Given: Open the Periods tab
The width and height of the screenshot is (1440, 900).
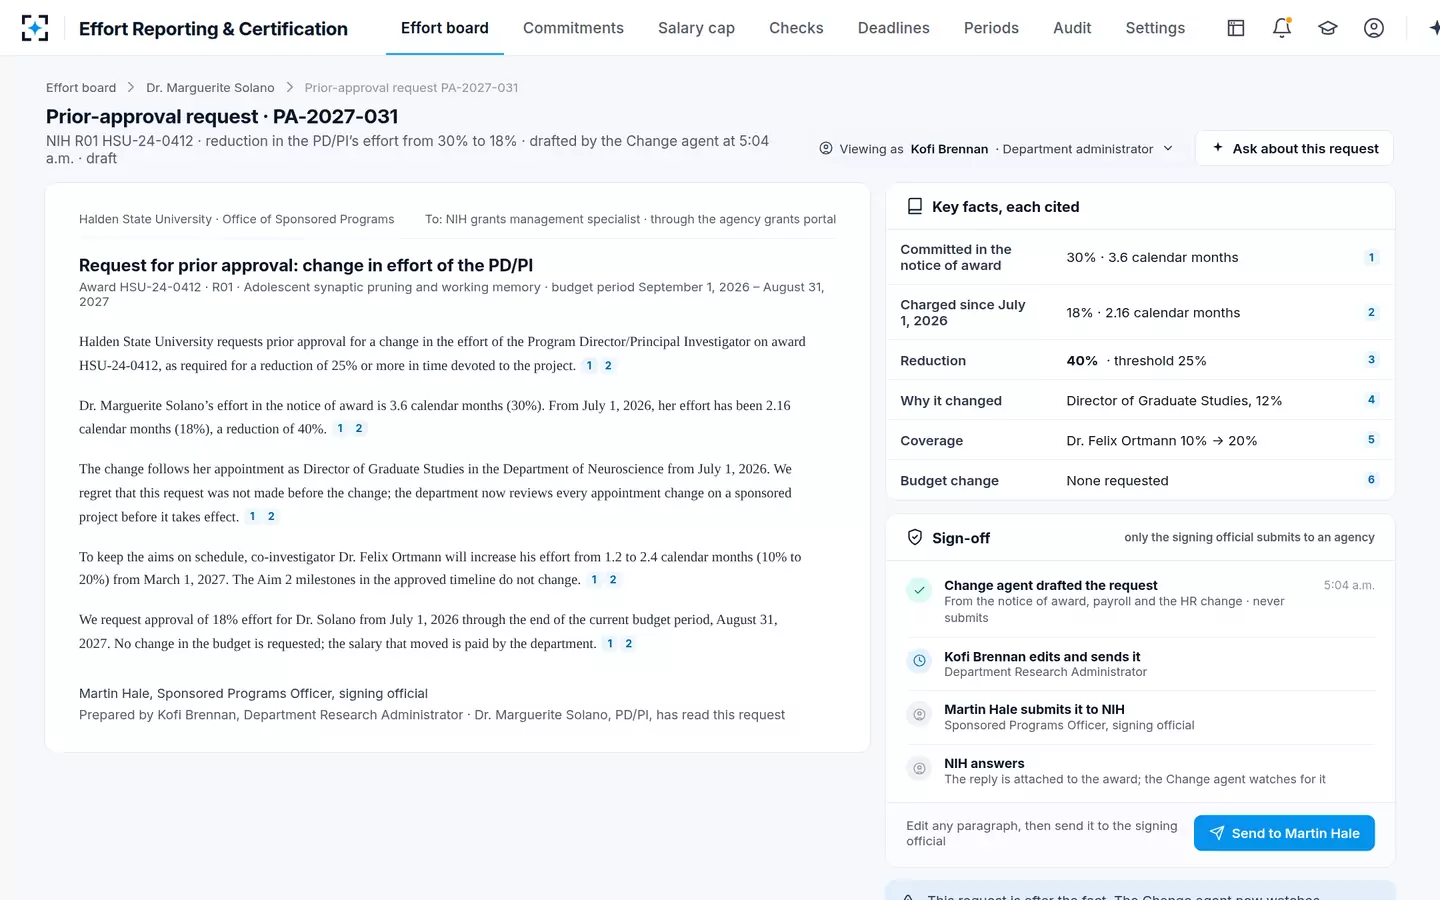Looking at the screenshot, I should pyautogui.click(x=991, y=28).
